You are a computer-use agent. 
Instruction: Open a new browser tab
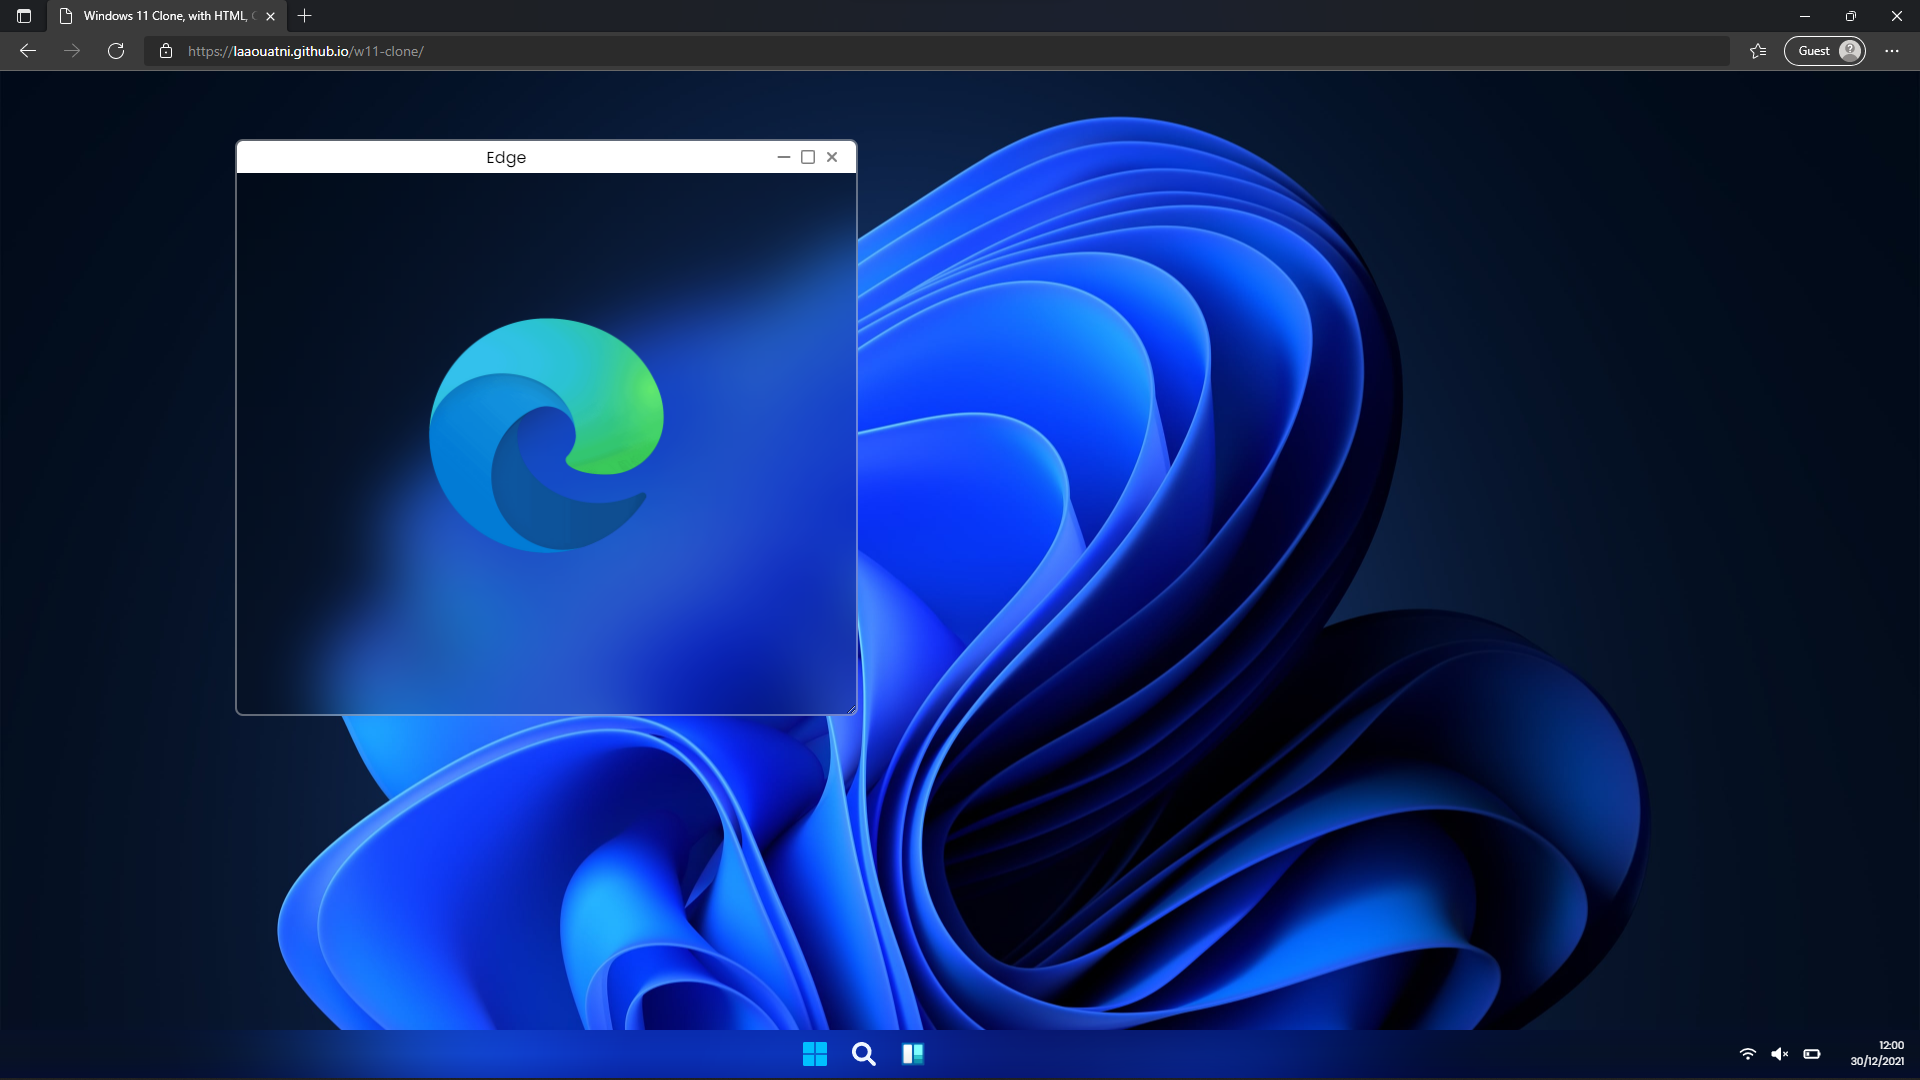305,16
